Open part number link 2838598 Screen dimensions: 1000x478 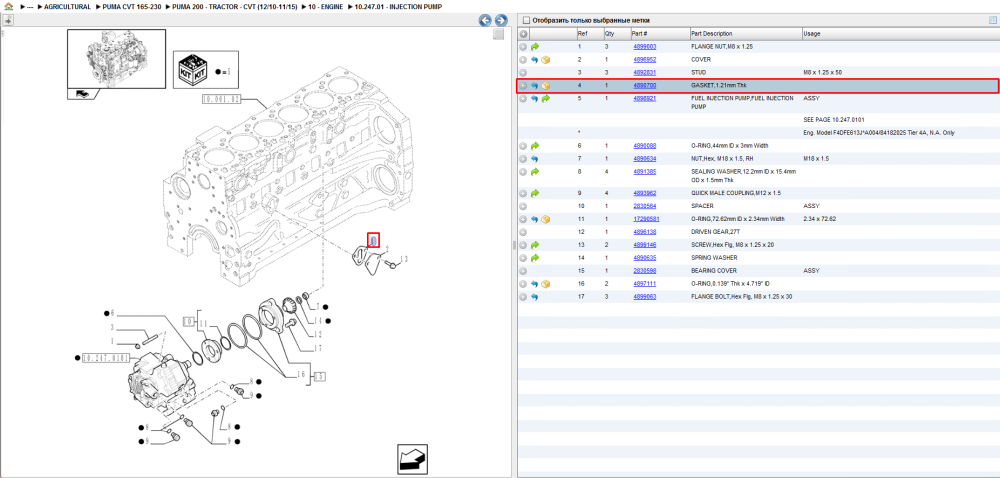(644, 270)
